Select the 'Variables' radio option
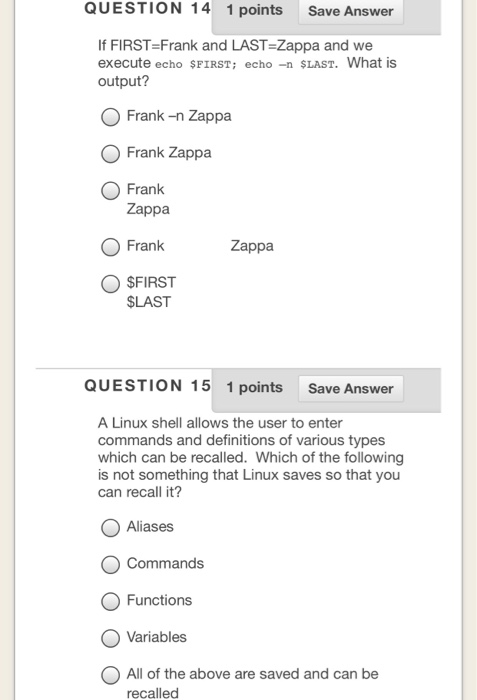 point(110,638)
